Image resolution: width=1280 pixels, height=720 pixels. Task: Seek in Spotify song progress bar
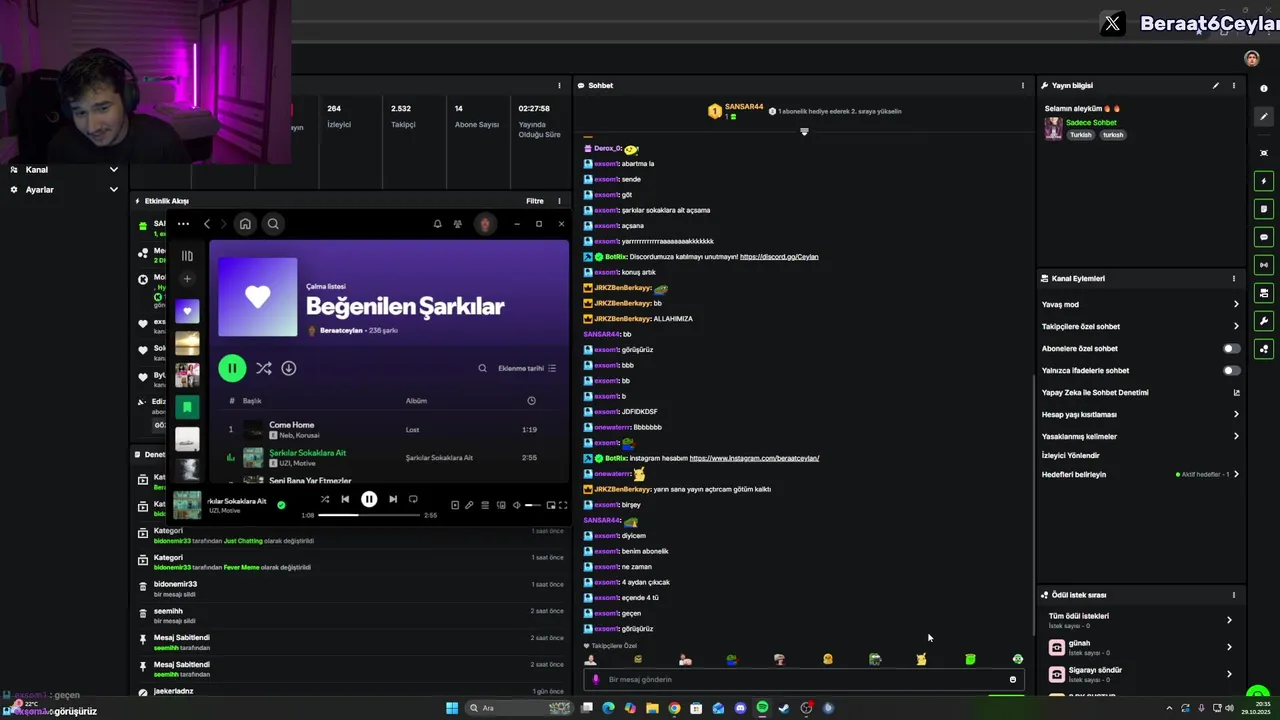pos(371,515)
